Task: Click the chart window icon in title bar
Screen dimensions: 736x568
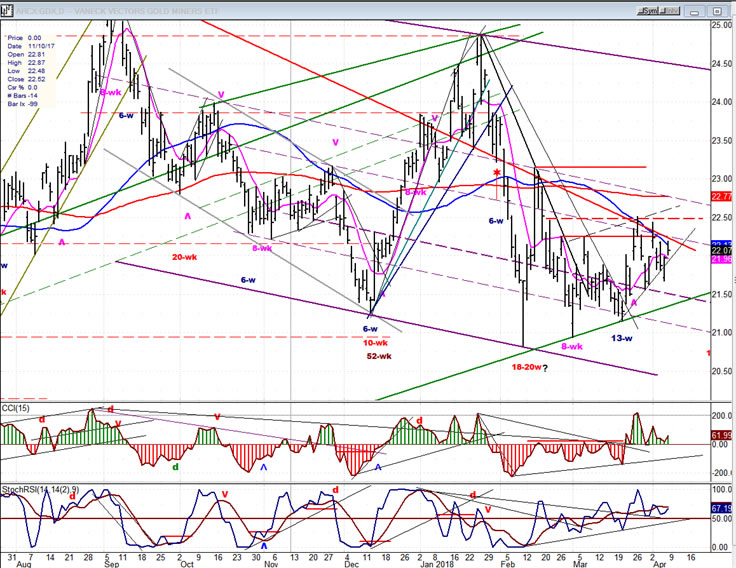Action: [6, 9]
